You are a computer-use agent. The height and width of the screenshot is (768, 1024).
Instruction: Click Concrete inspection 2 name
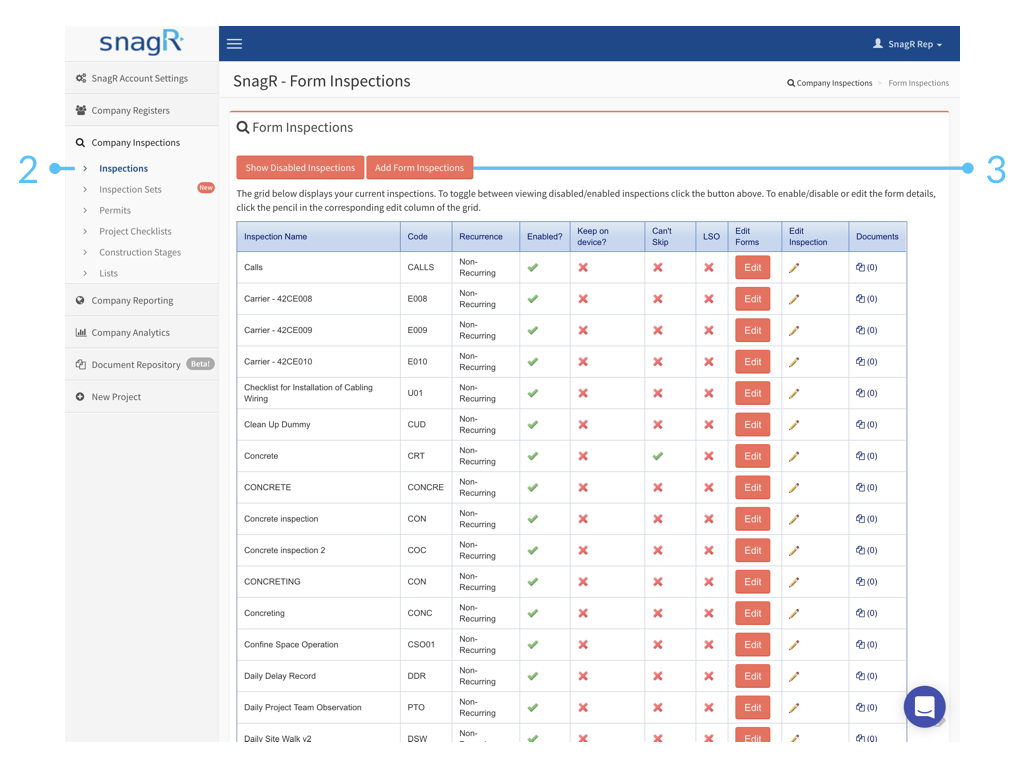coord(284,550)
